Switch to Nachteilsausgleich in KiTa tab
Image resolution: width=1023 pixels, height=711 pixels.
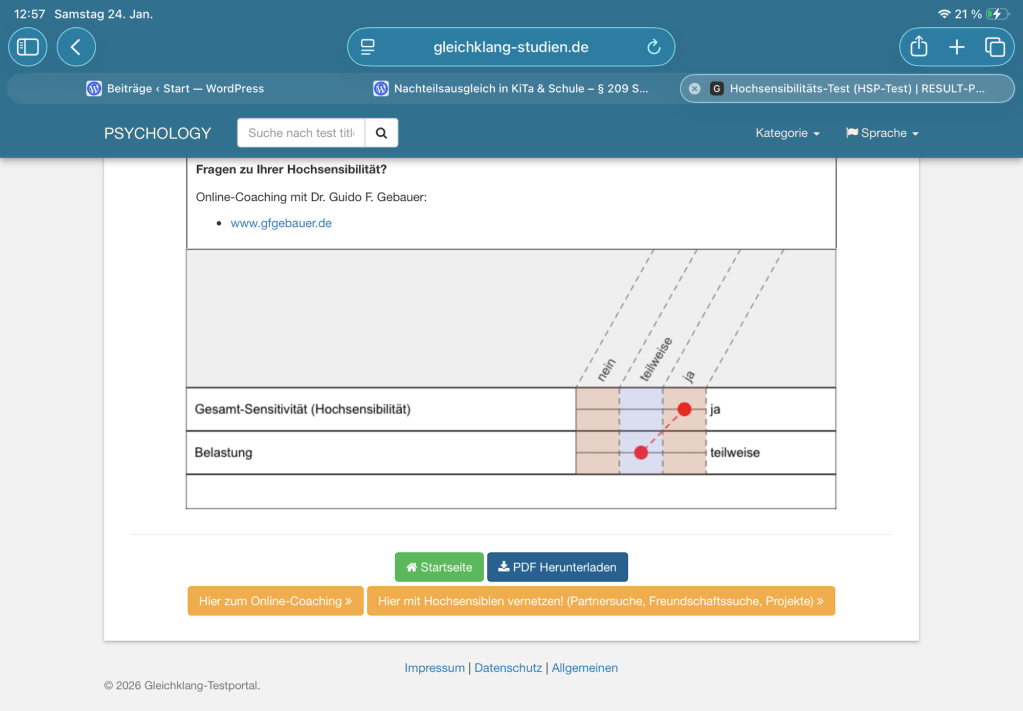(510, 88)
